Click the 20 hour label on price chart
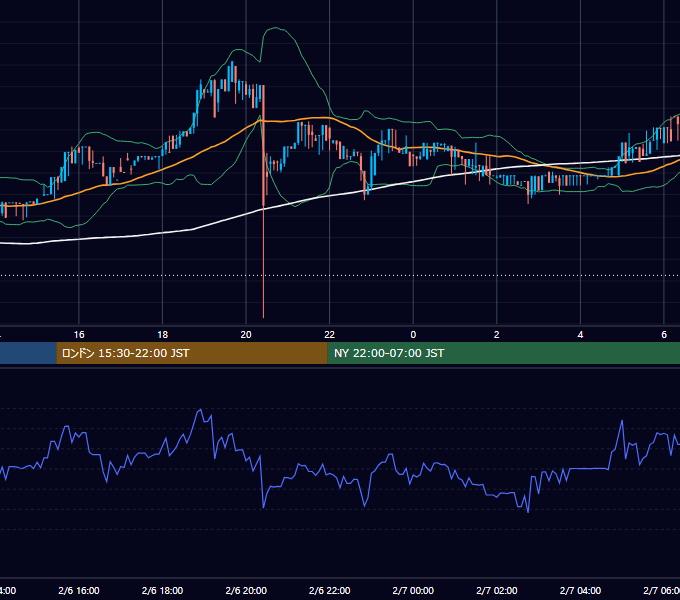The image size is (680, 600). (246, 335)
